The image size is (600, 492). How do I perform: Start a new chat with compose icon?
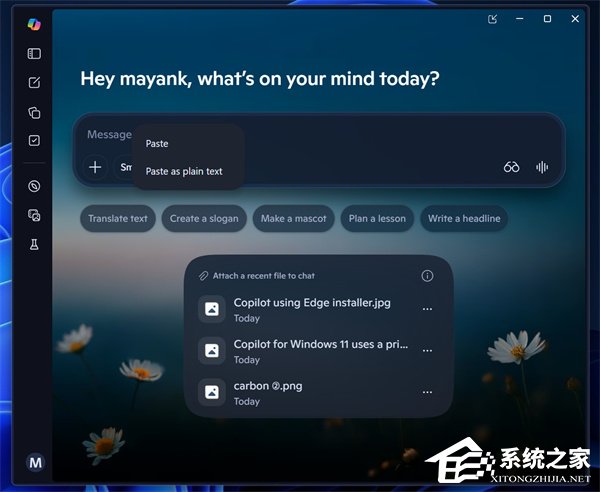point(34,82)
